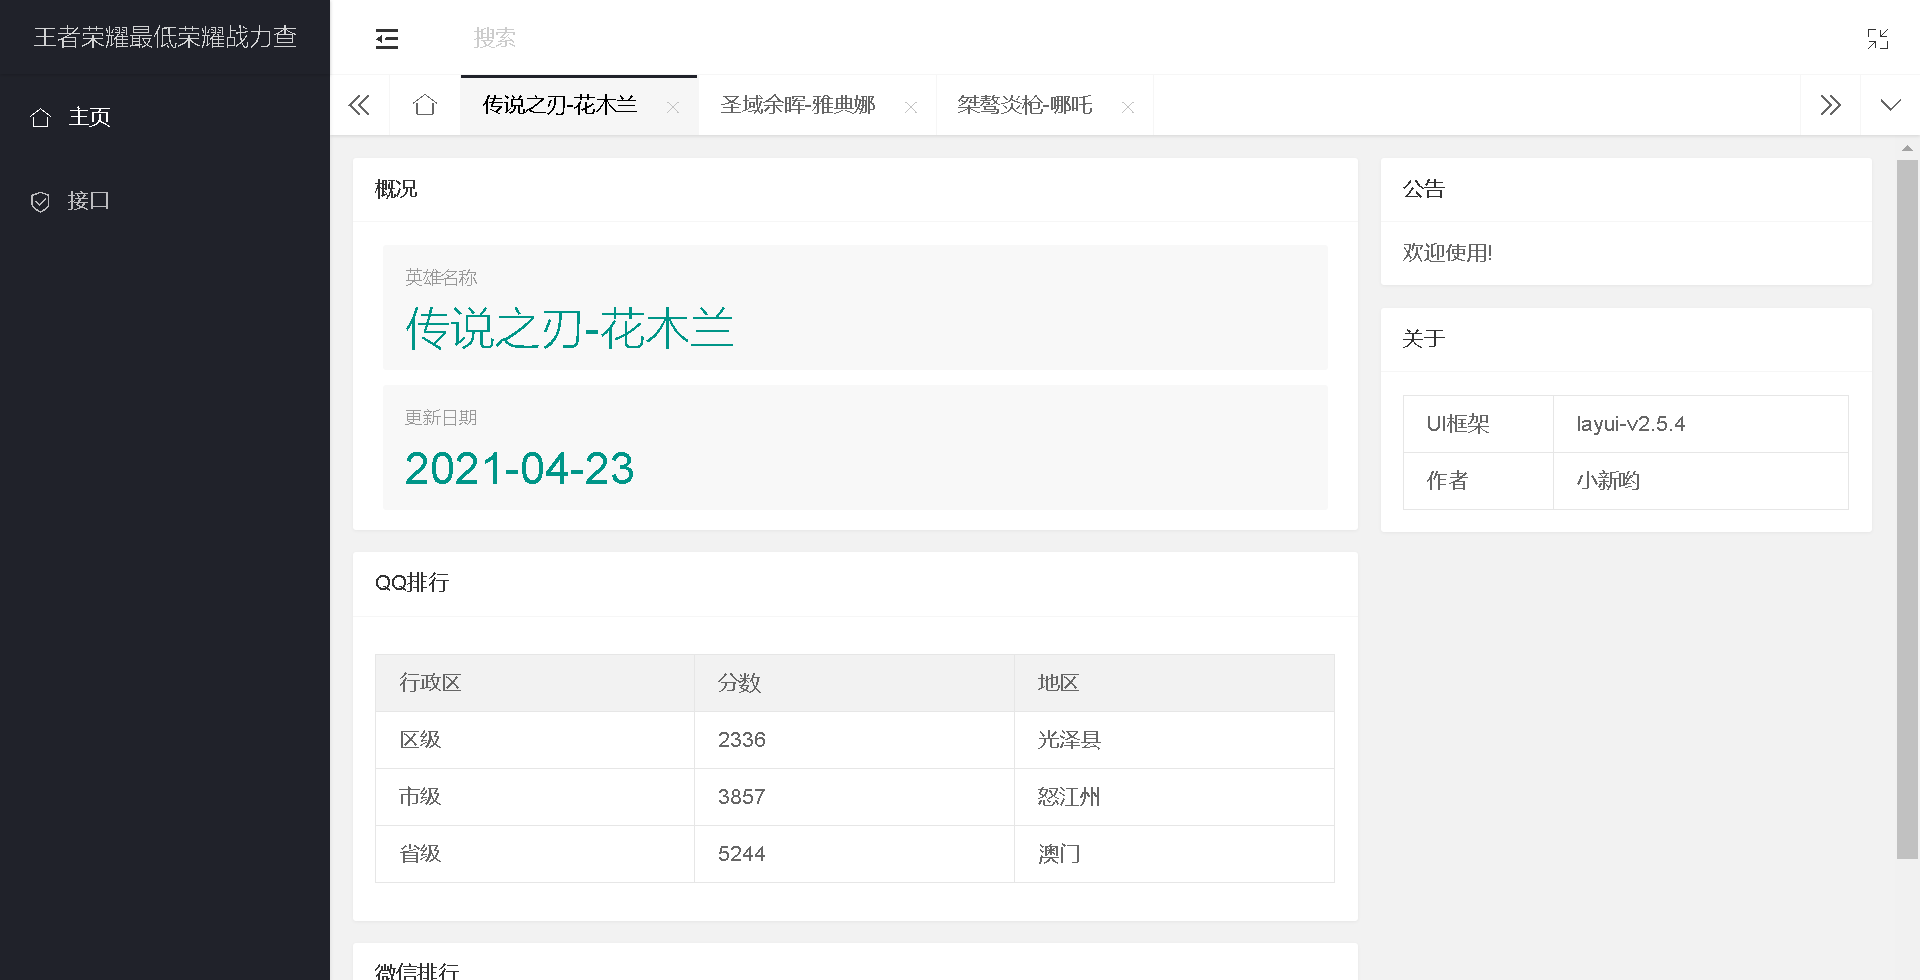Select the 传说之刃-花木兰 tab

click(x=561, y=104)
